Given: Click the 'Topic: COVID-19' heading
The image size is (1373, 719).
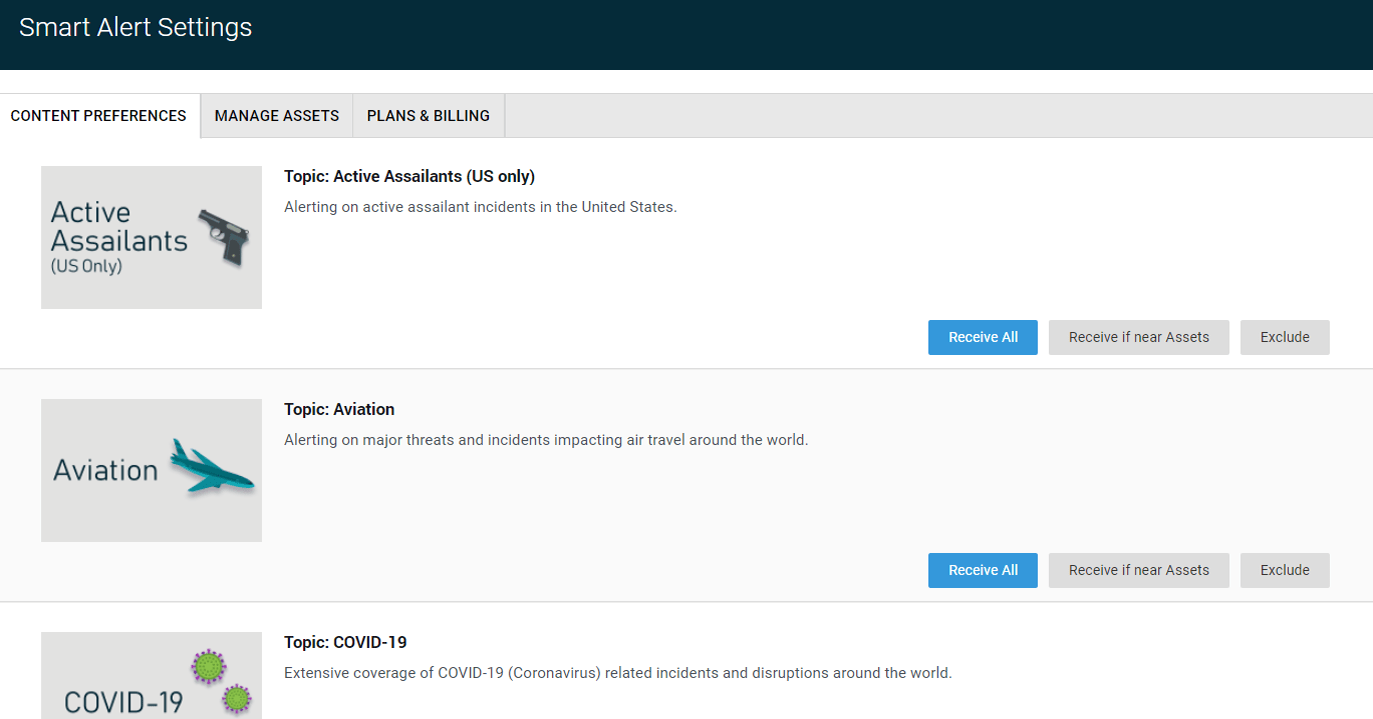Looking at the screenshot, I should coord(345,642).
